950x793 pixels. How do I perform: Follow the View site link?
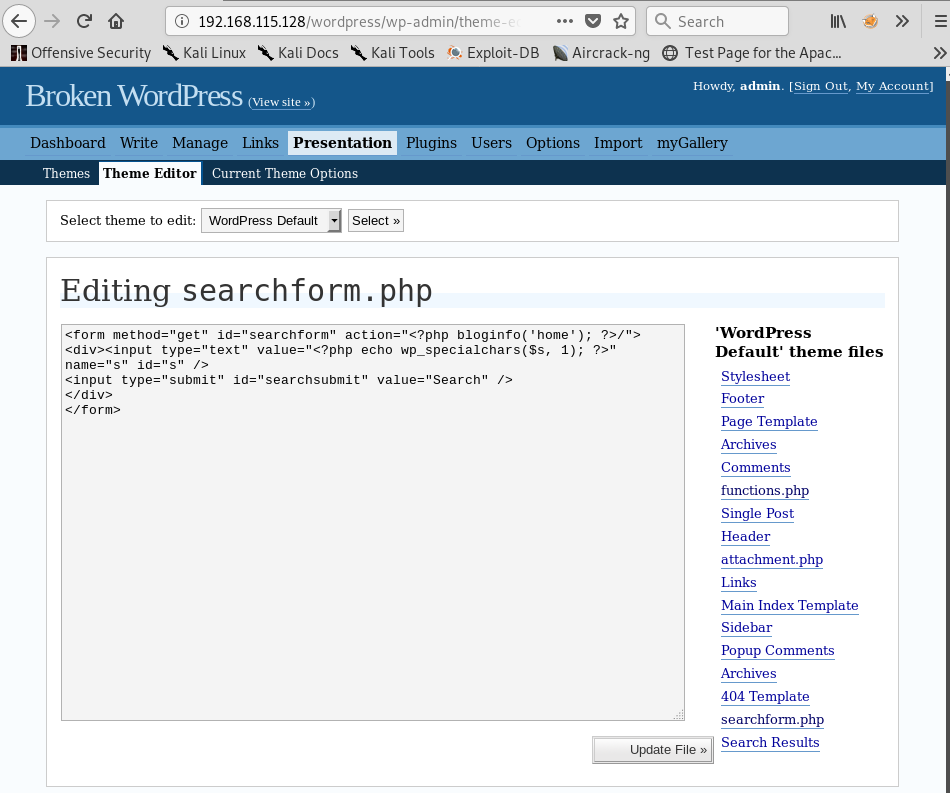(x=282, y=102)
